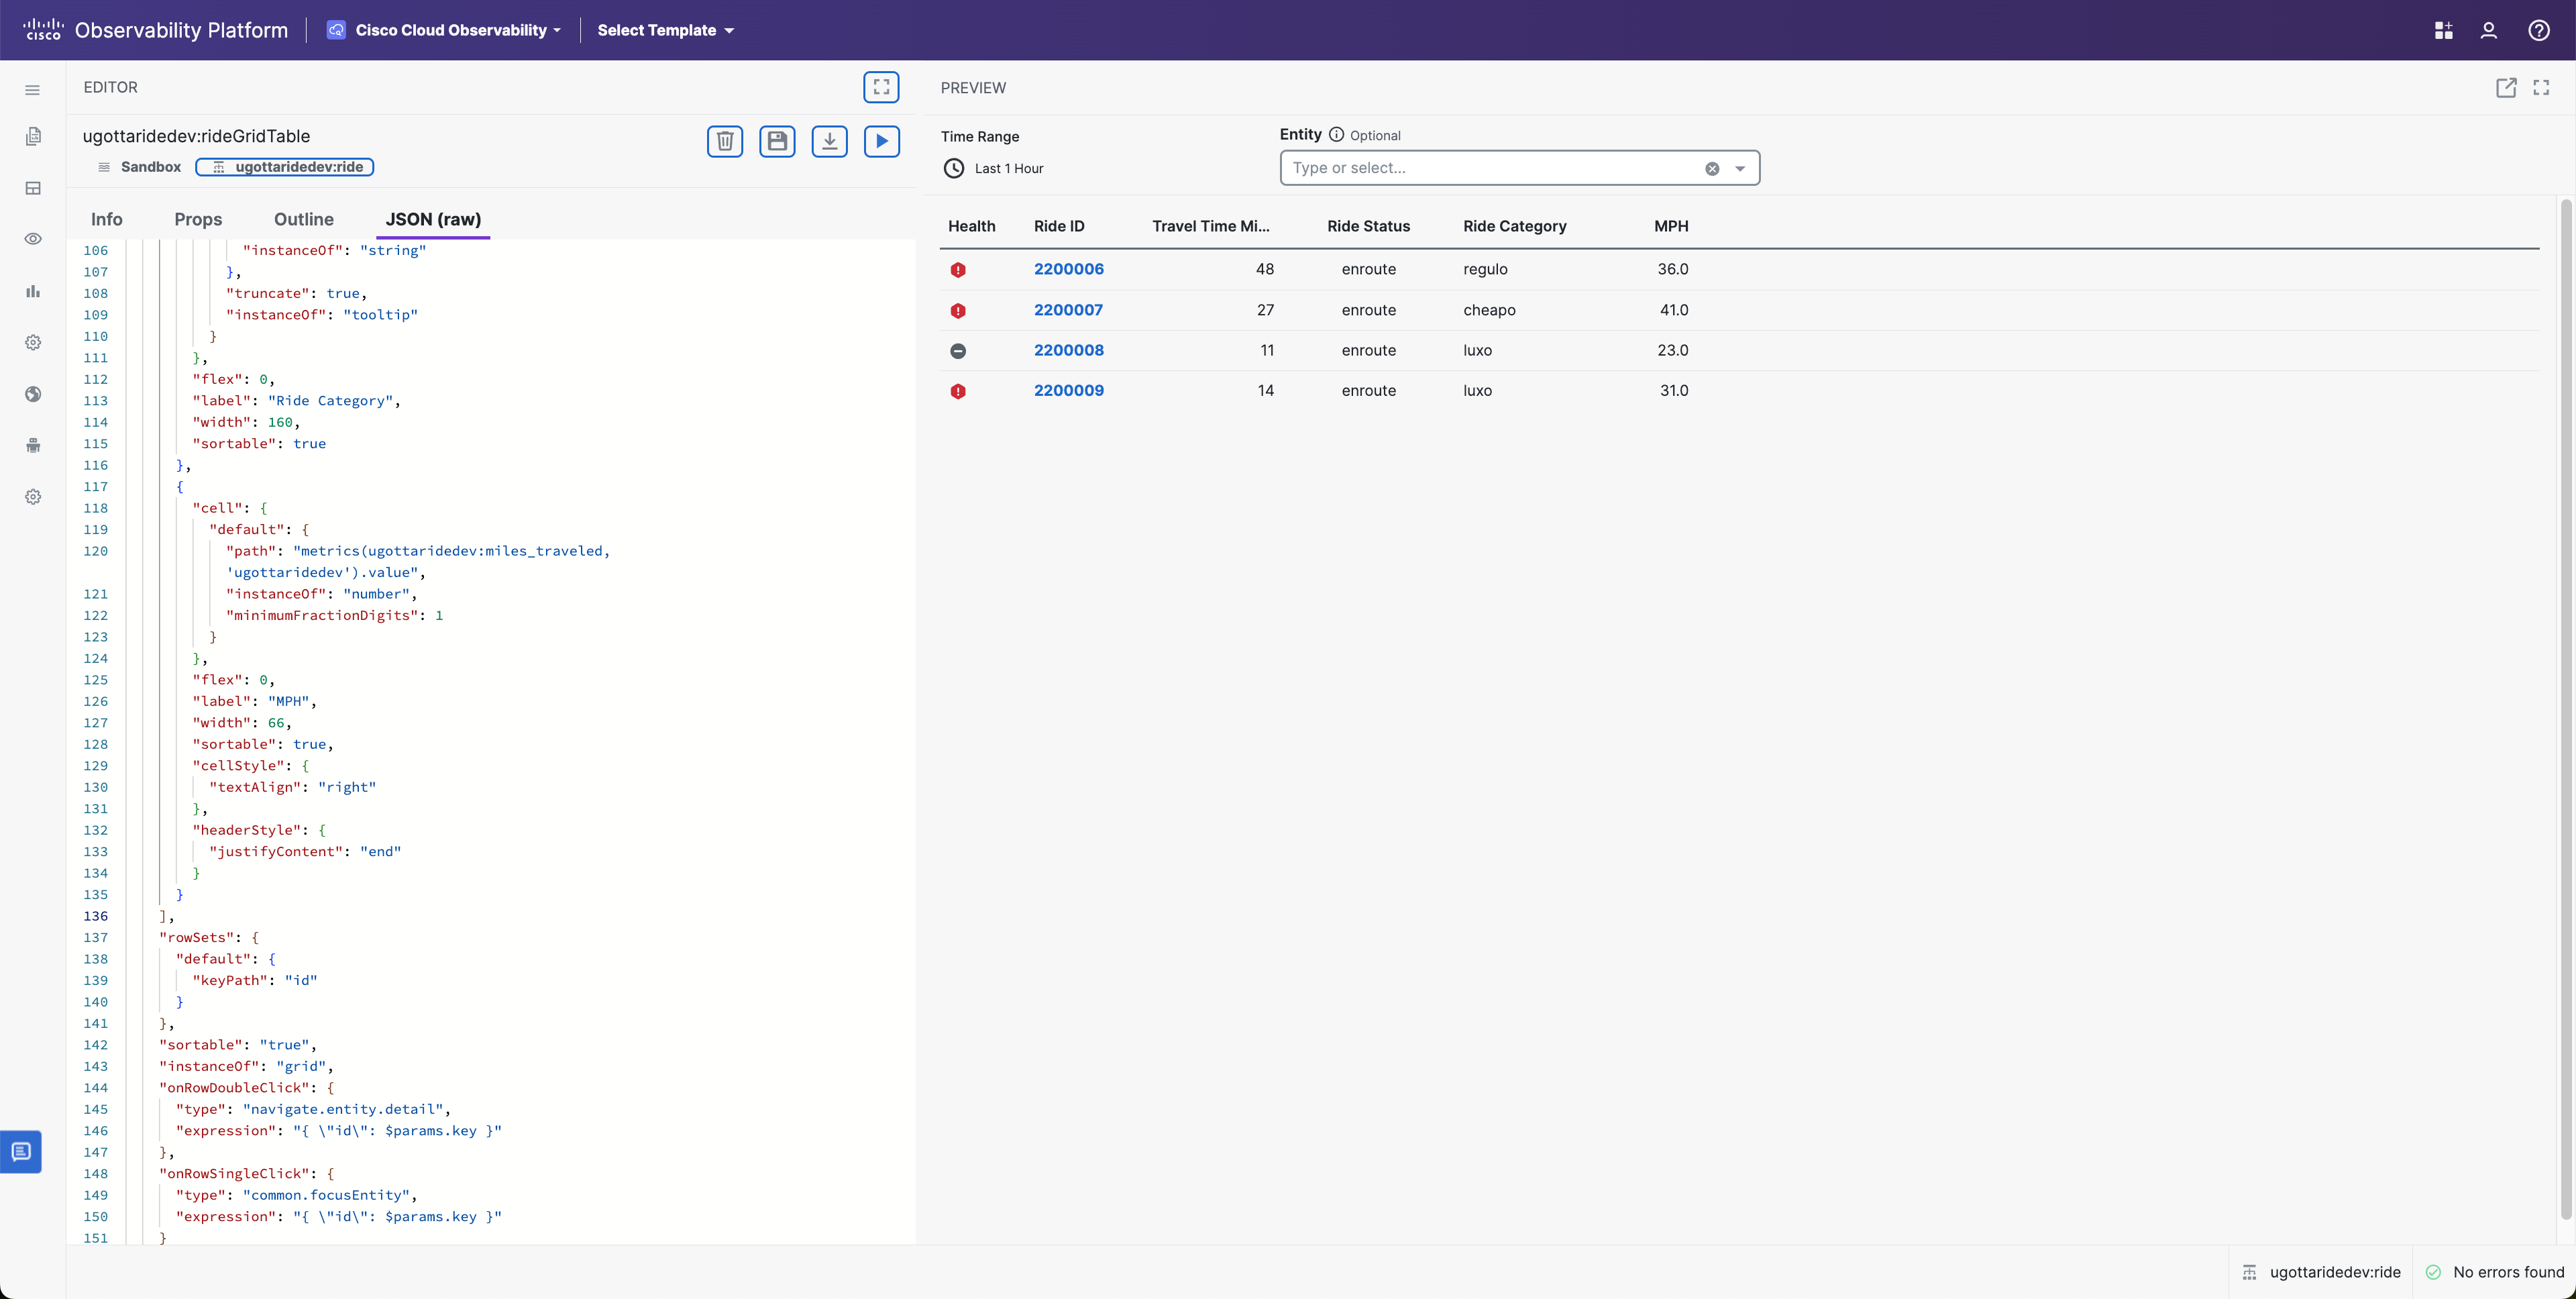
Task: Switch to the Outline tab
Action: pos(303,219)
